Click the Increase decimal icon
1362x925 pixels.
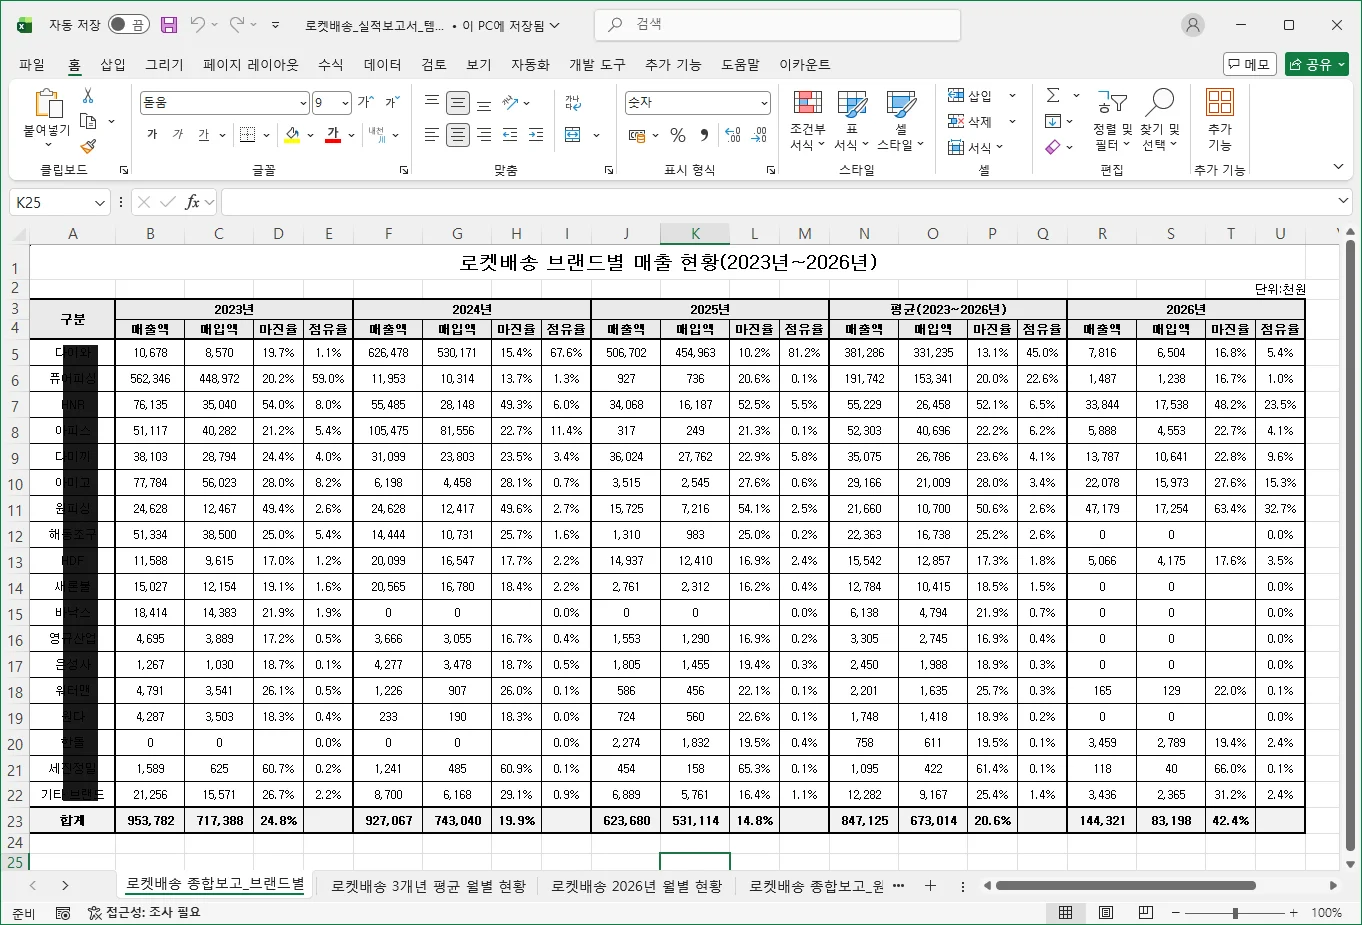pyautogui.click(x=733, y=134)
